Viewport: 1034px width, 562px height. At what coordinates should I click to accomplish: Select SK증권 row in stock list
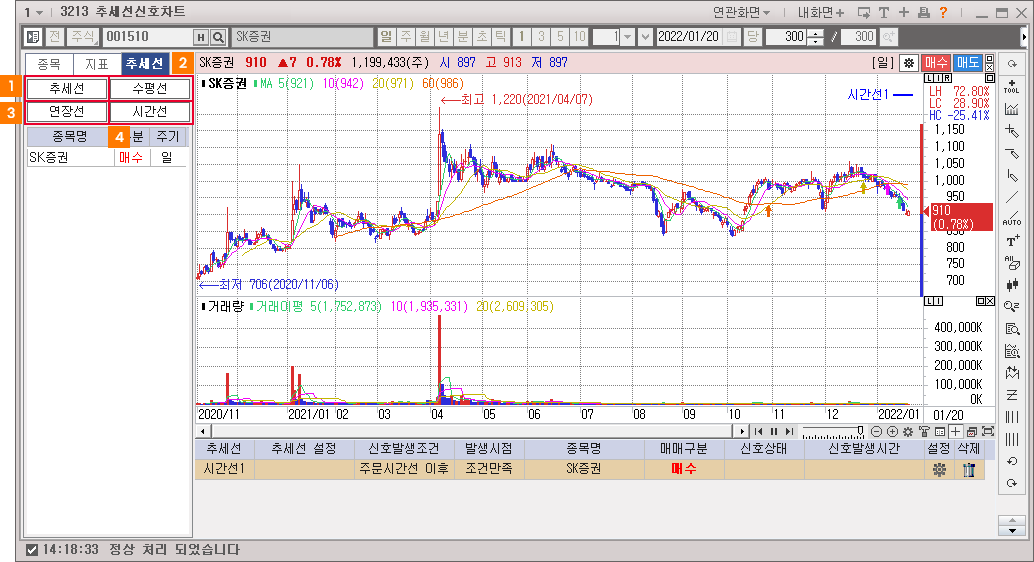(x=107, y=158)
